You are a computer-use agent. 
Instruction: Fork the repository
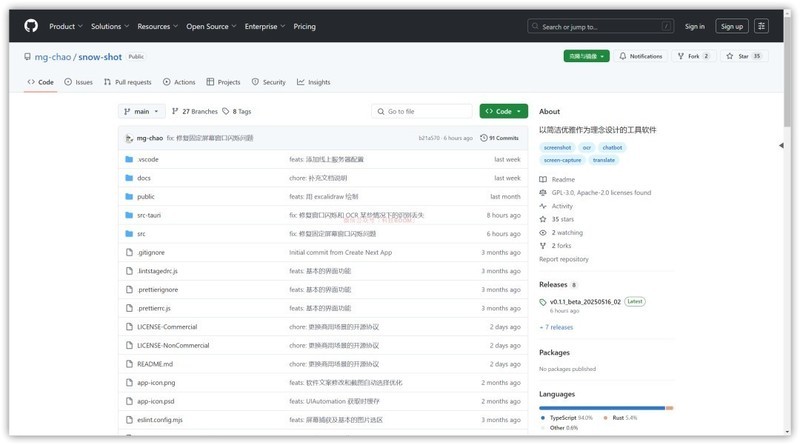point(693,56)
